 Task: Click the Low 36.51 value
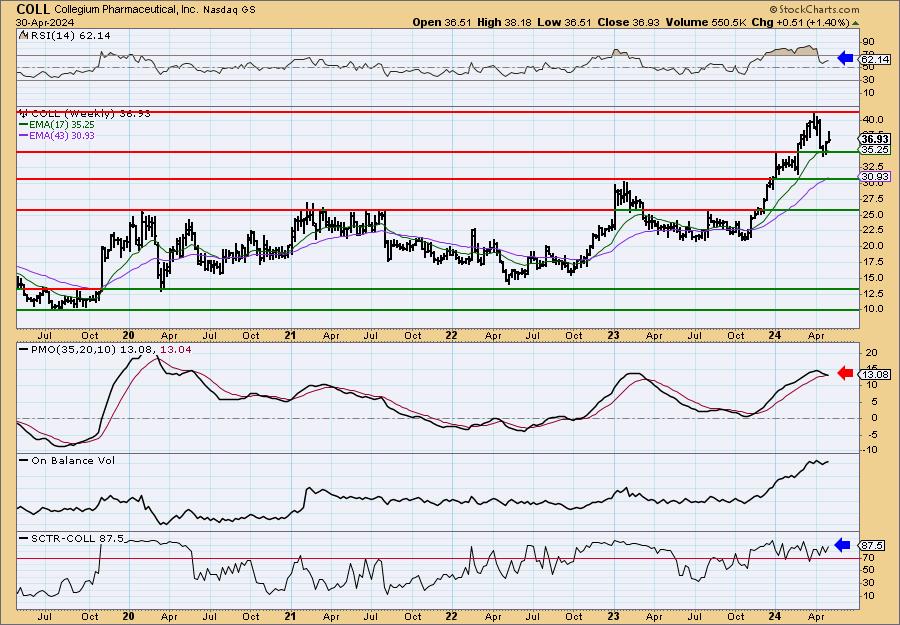564,22
